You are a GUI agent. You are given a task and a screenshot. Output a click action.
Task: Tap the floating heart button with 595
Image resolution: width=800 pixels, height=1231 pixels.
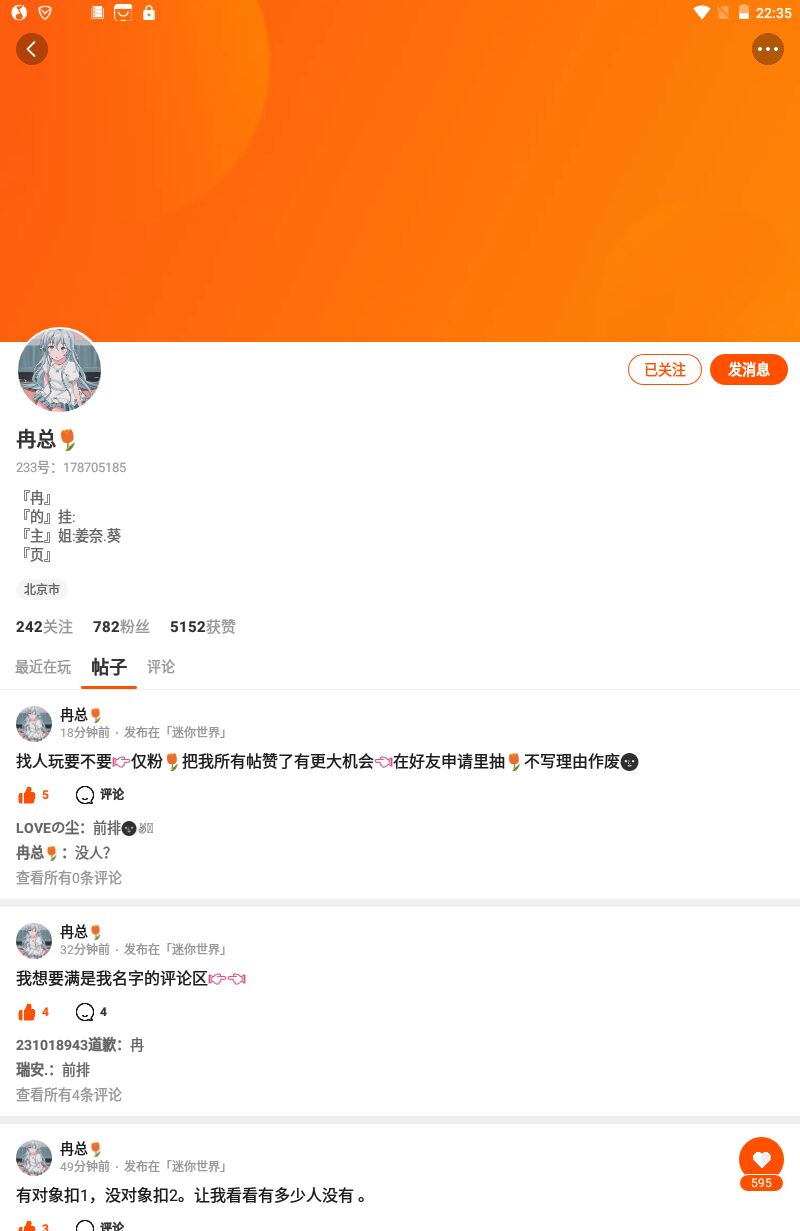(x=761, y=1164)
